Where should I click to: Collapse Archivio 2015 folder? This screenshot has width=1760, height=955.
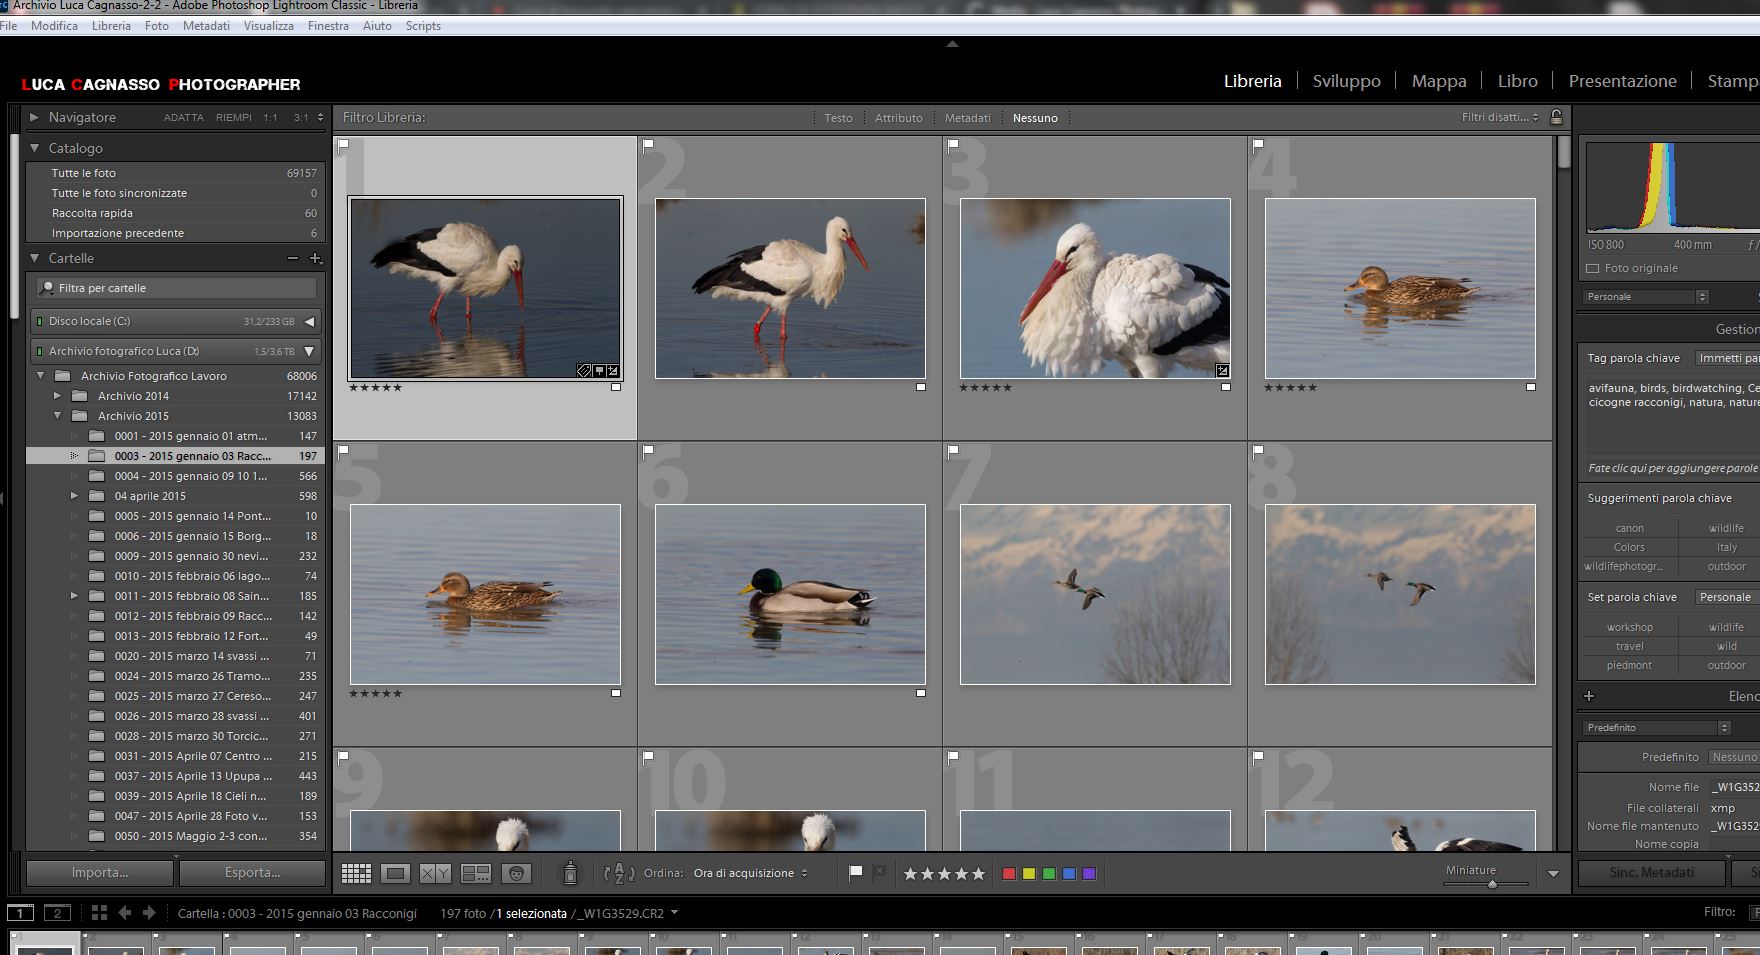[x=57, y=416]
